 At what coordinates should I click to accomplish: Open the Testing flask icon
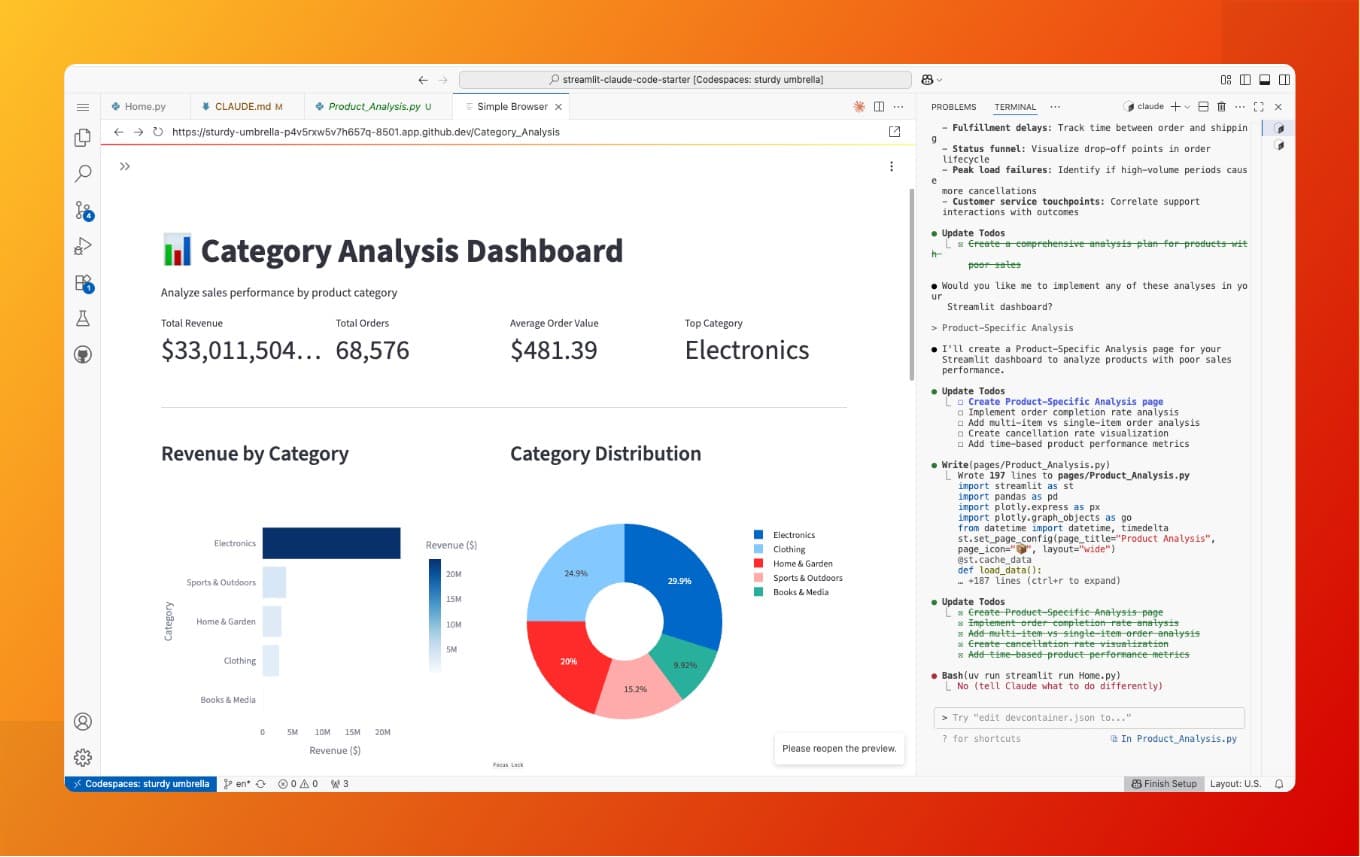pyautogui.click(x=83, y=318)
